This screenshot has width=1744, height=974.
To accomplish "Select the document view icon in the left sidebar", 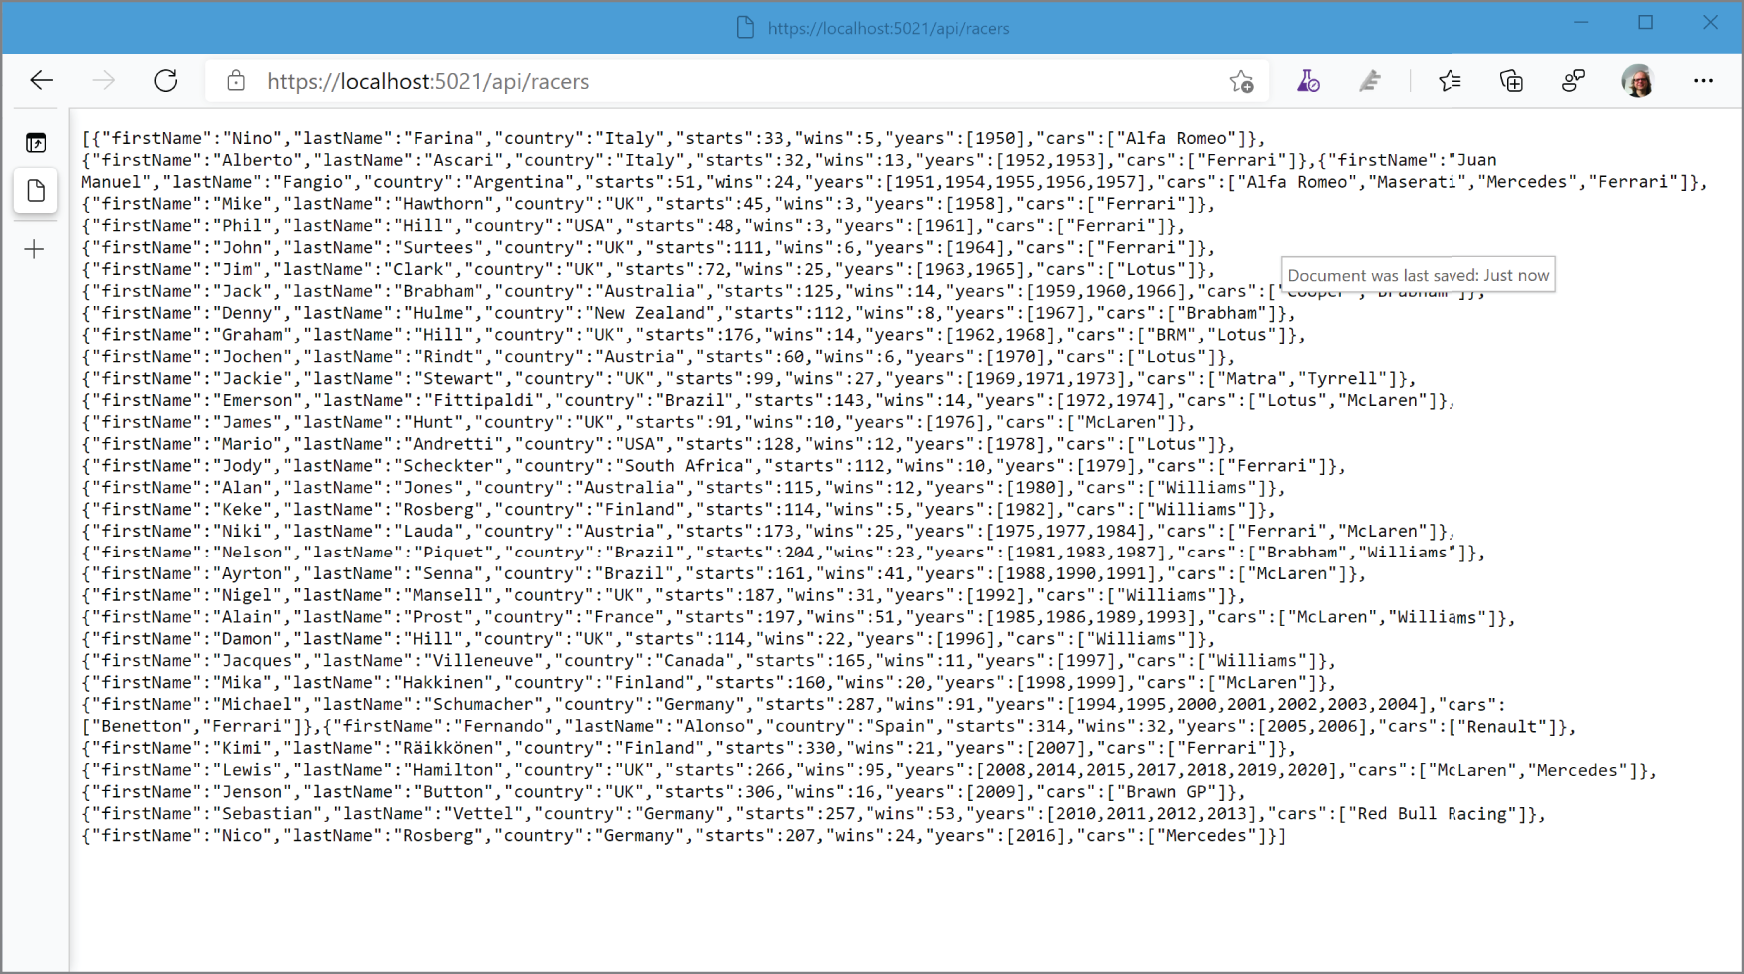I will click(35, 190).
